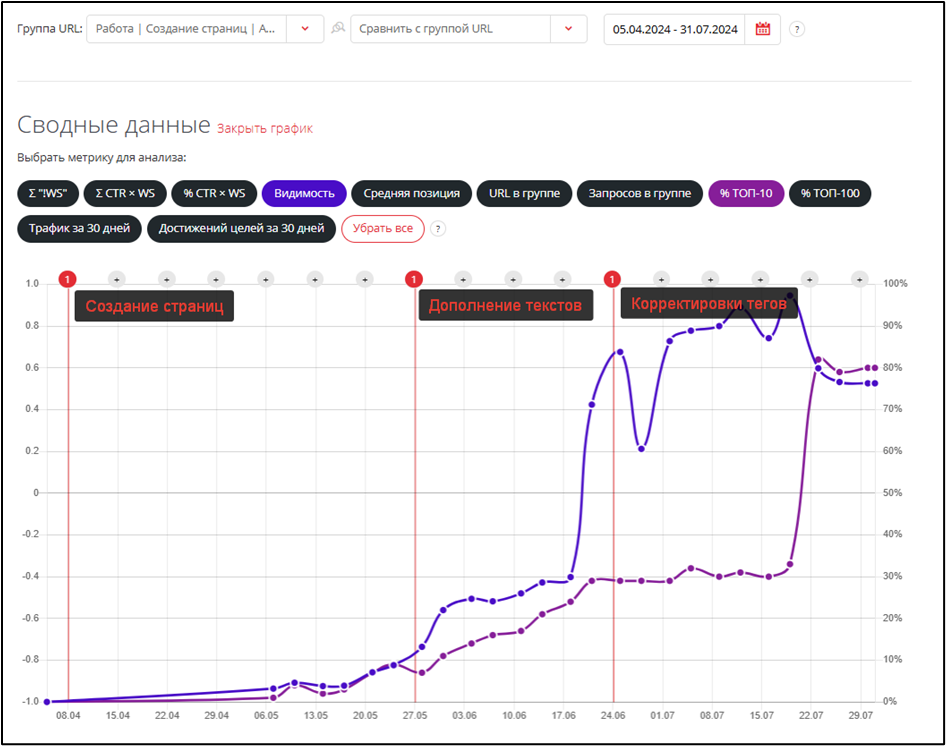The height and width of the screenshot is (746, 946).
Task: Toggle the Видимость metric
Action: point(305,193)
